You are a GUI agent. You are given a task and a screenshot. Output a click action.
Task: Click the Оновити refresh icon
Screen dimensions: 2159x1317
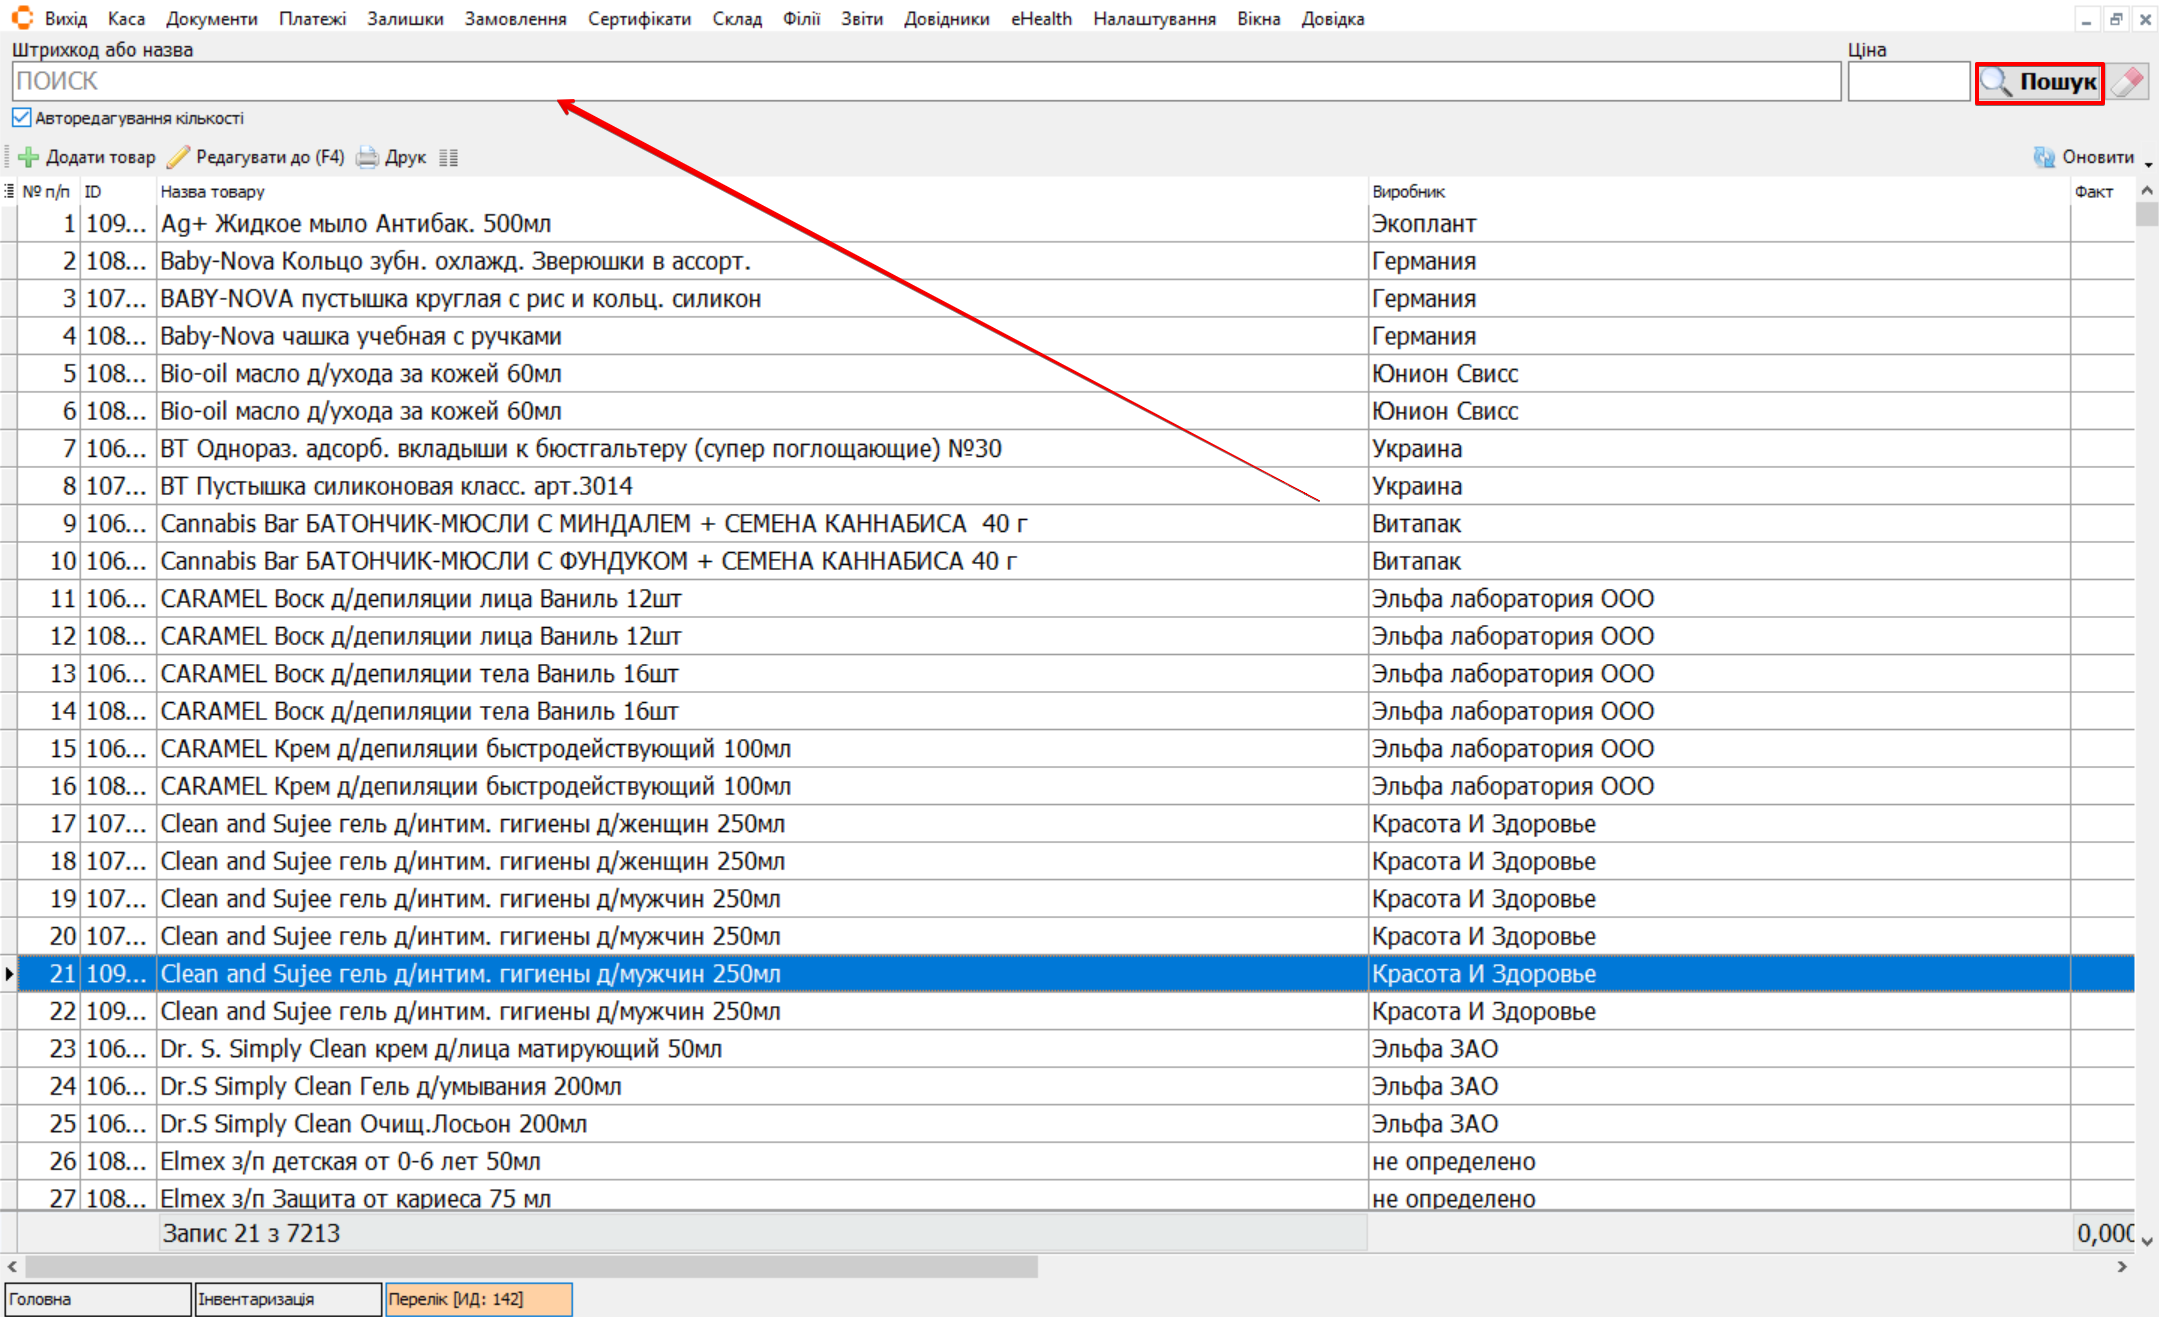click(2044, 157)
